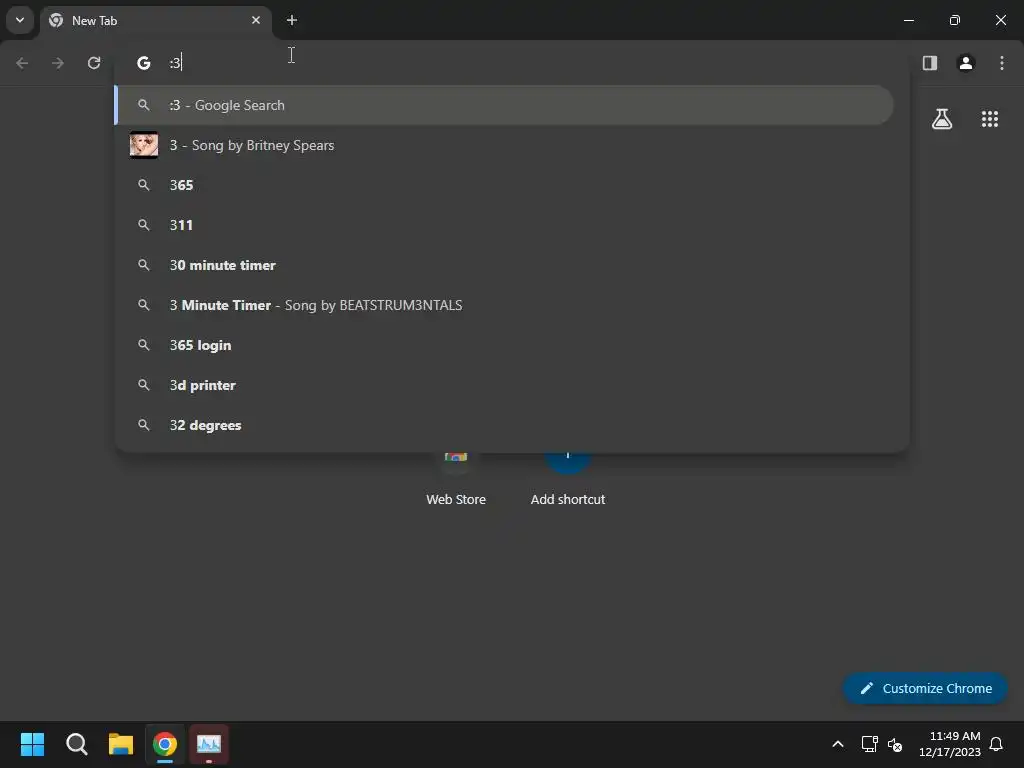Pick '3 Minute Timer' BEATSTRUM3NTALS suggestion
Image resolution: width=1024 pixels, height=768 pixels.
pos(504,305)
